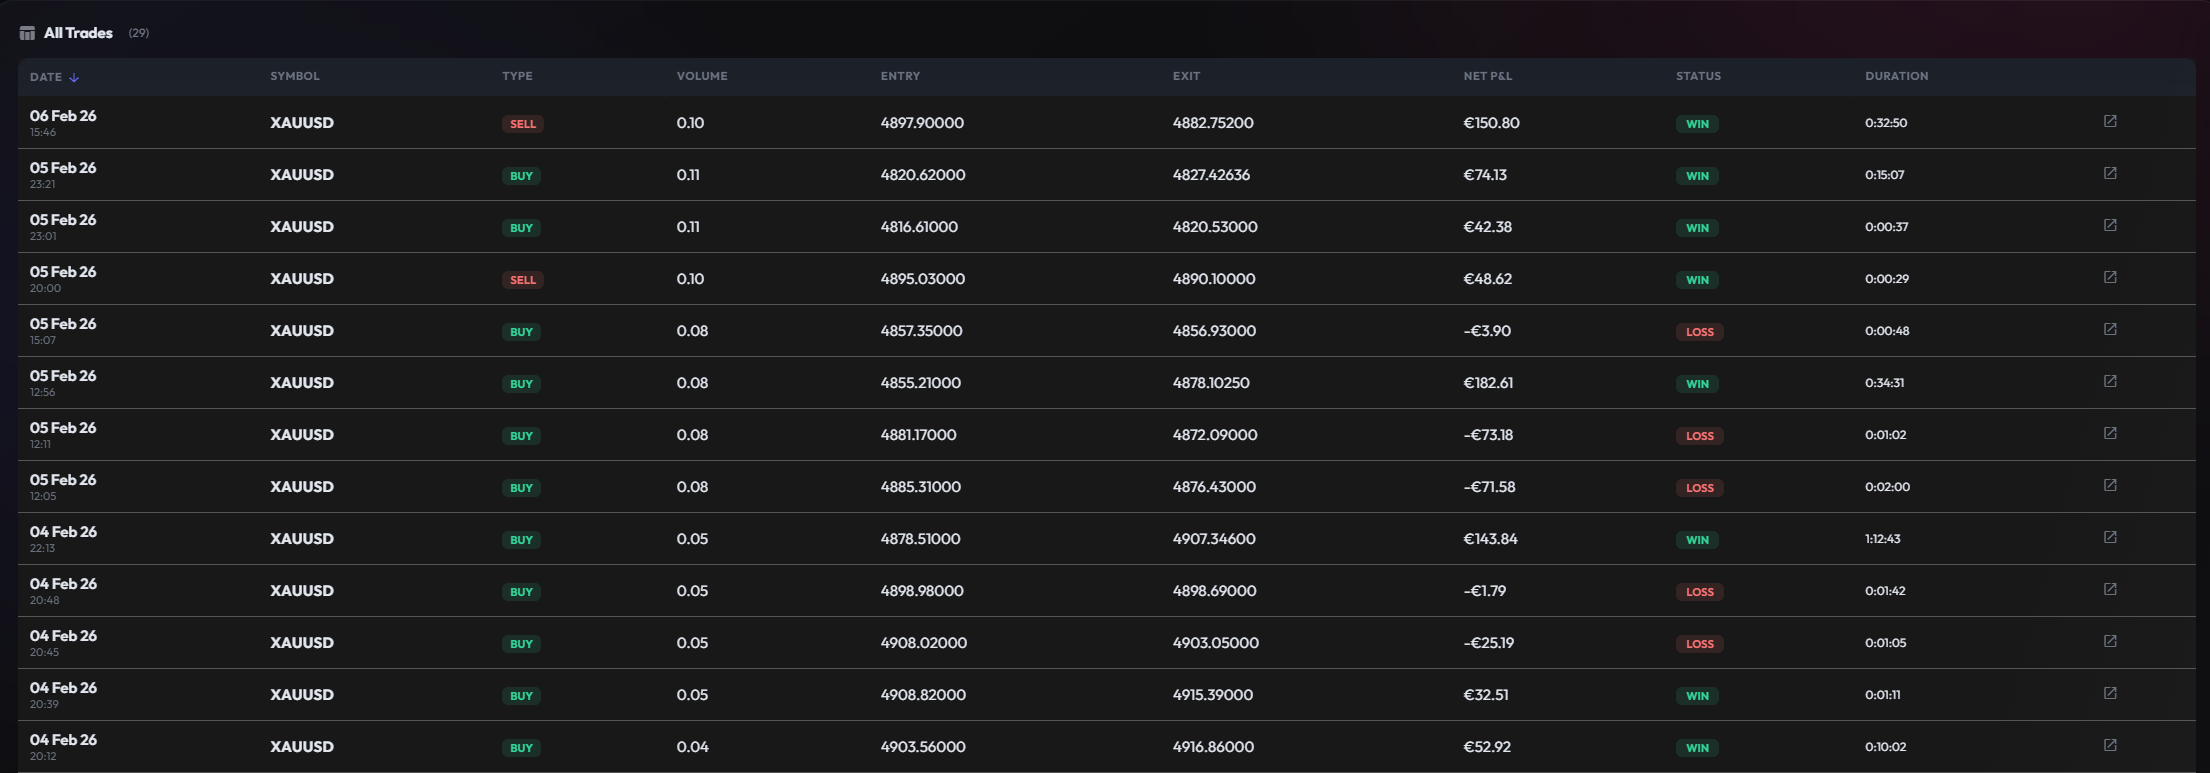The height and width of the screenshot is (773, 2210).
Task: Open trade details icon for €42.38 row
Action: [x=2110, y=225]
